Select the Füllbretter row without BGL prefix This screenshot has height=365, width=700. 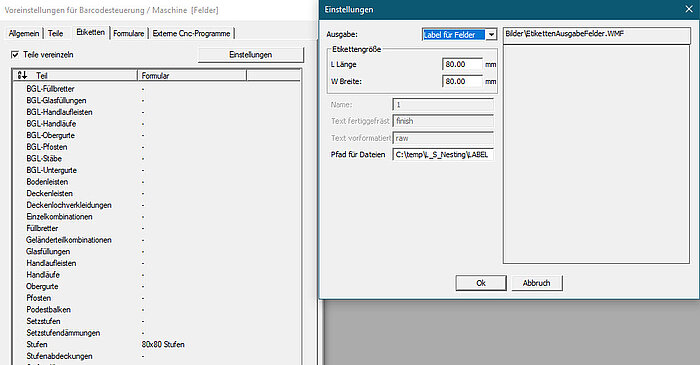pyautogui.click(x=156, y=228)
